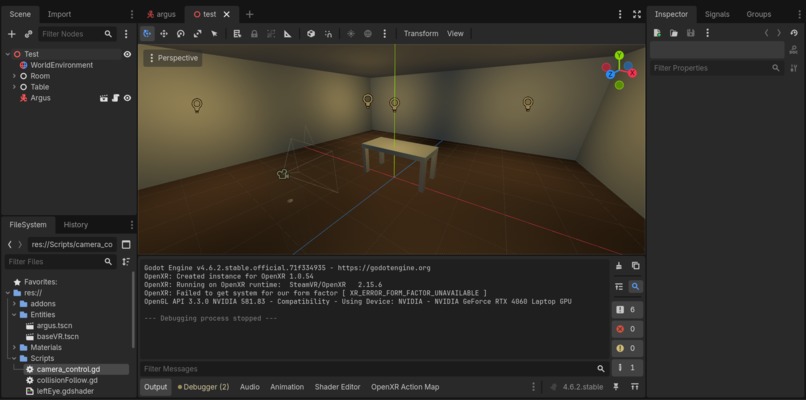Click the Filter Messages field
Image resolution: width=806 pixels, height=400 pixels.
coord(367,369)
